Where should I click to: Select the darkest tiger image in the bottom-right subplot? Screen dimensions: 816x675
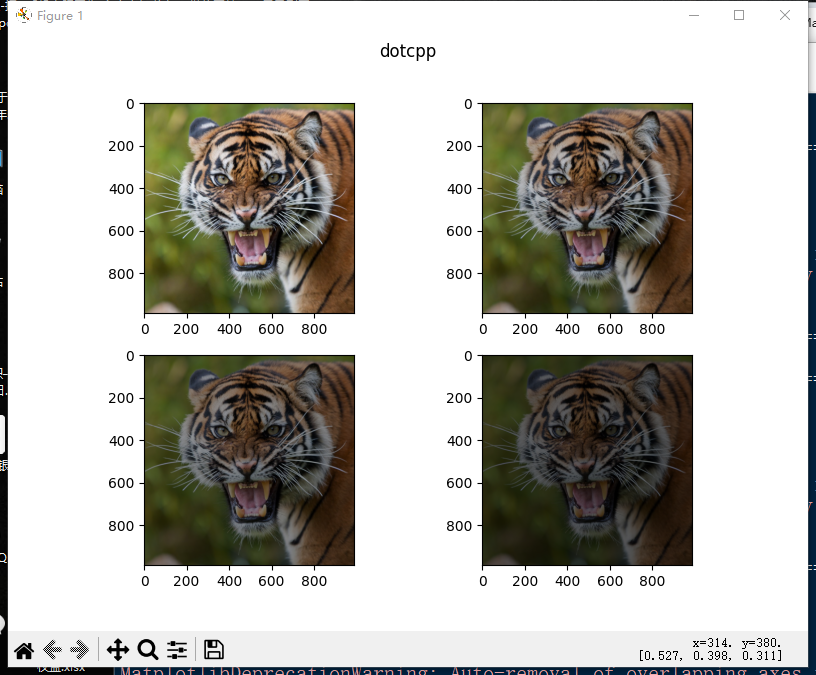[588, 461]
